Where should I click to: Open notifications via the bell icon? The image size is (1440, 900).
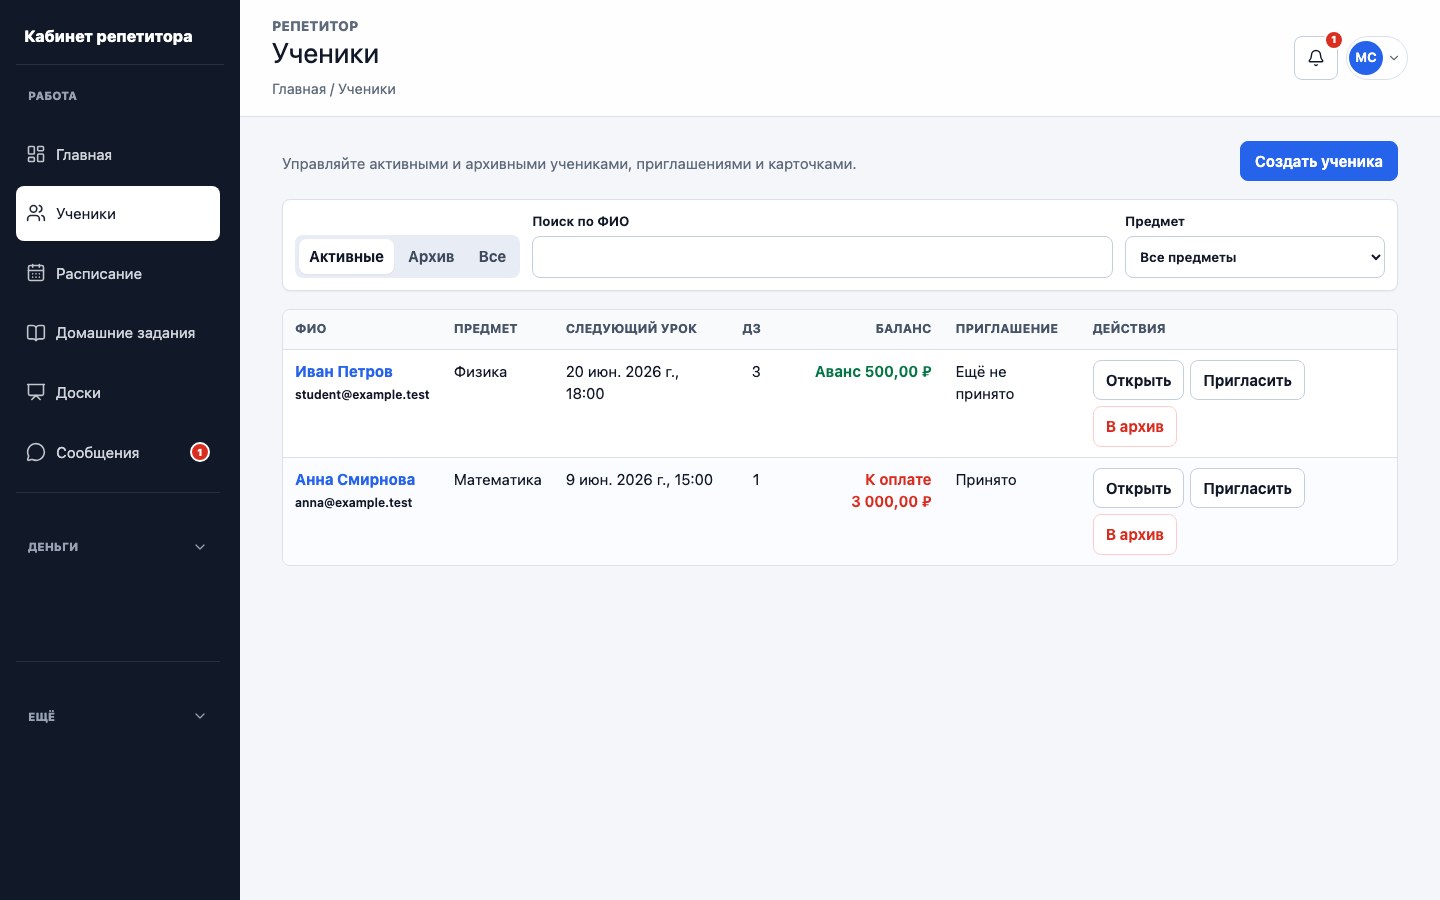pos(1316,58)
